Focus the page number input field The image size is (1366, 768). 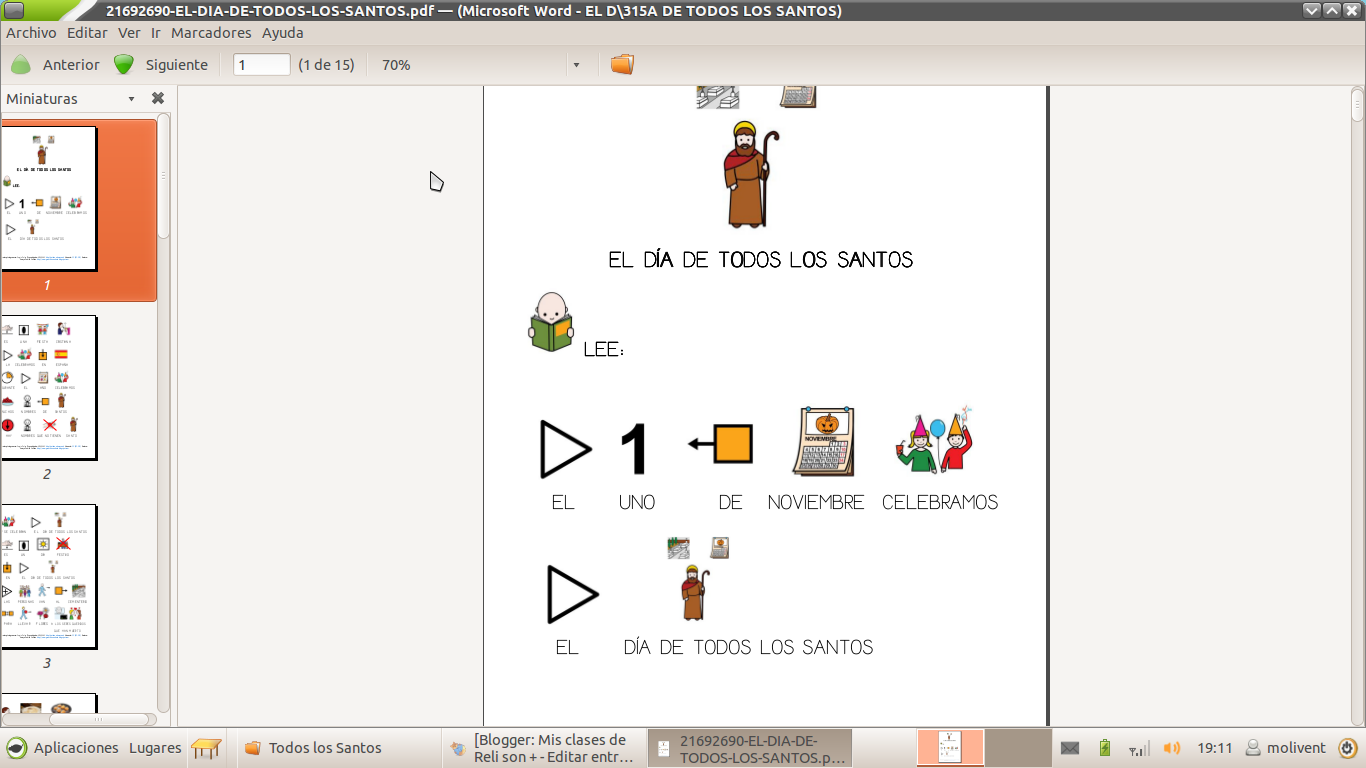pyautogui.click(x=262, y=65)
